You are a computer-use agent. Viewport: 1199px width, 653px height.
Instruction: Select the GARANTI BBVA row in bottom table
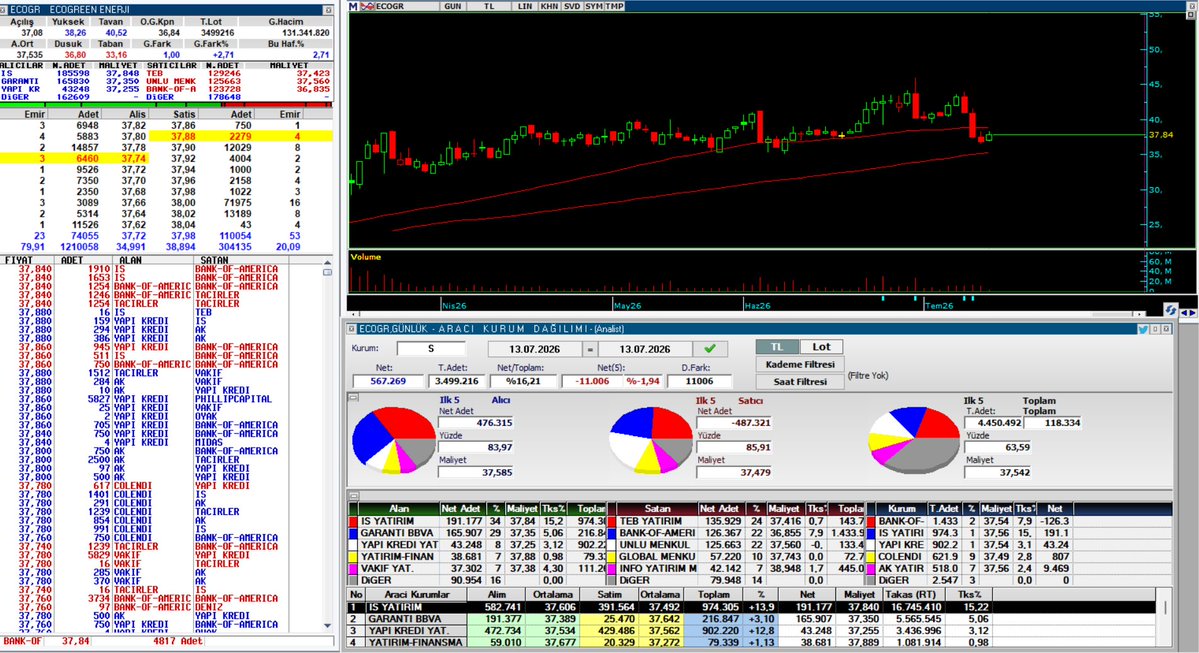point(753,619)
